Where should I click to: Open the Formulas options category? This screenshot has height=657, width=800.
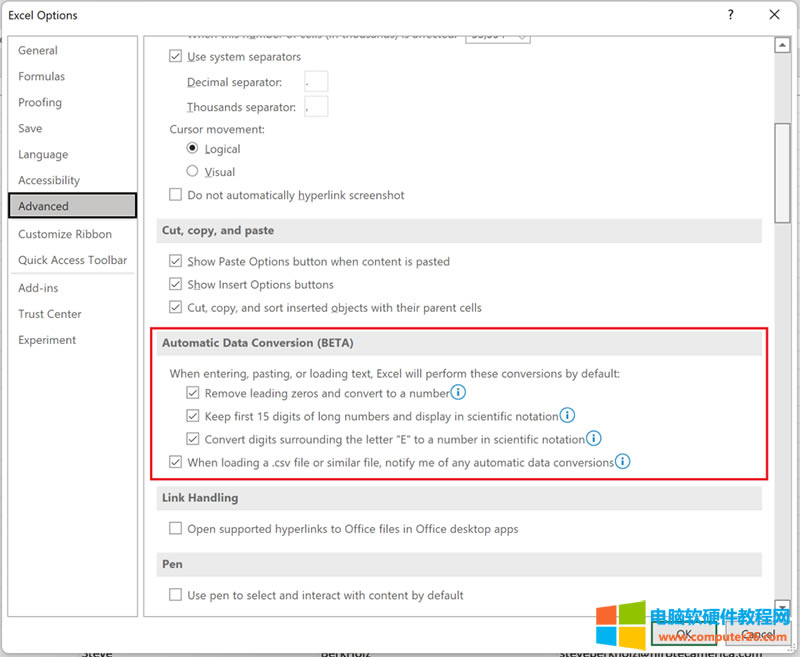point(41,77)
